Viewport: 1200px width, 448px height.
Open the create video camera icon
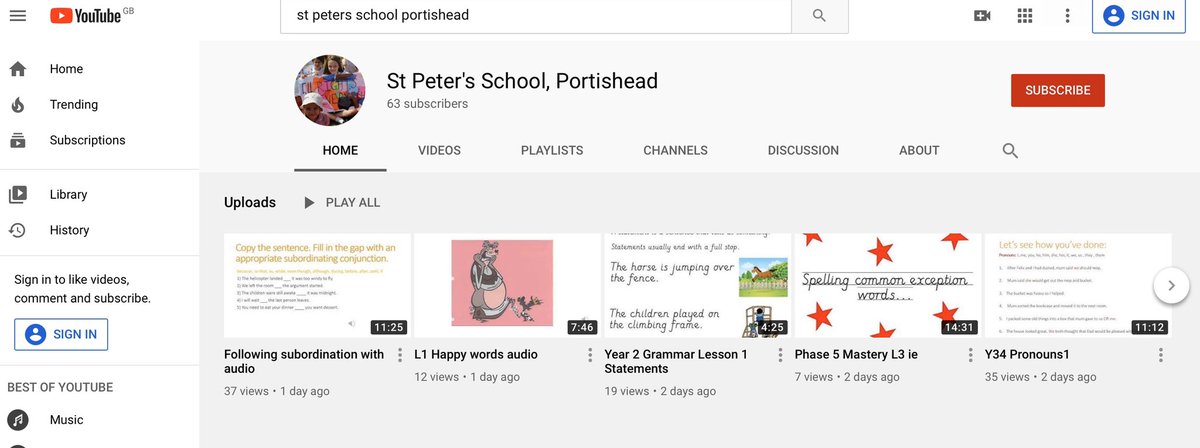(x=982, y=16)
